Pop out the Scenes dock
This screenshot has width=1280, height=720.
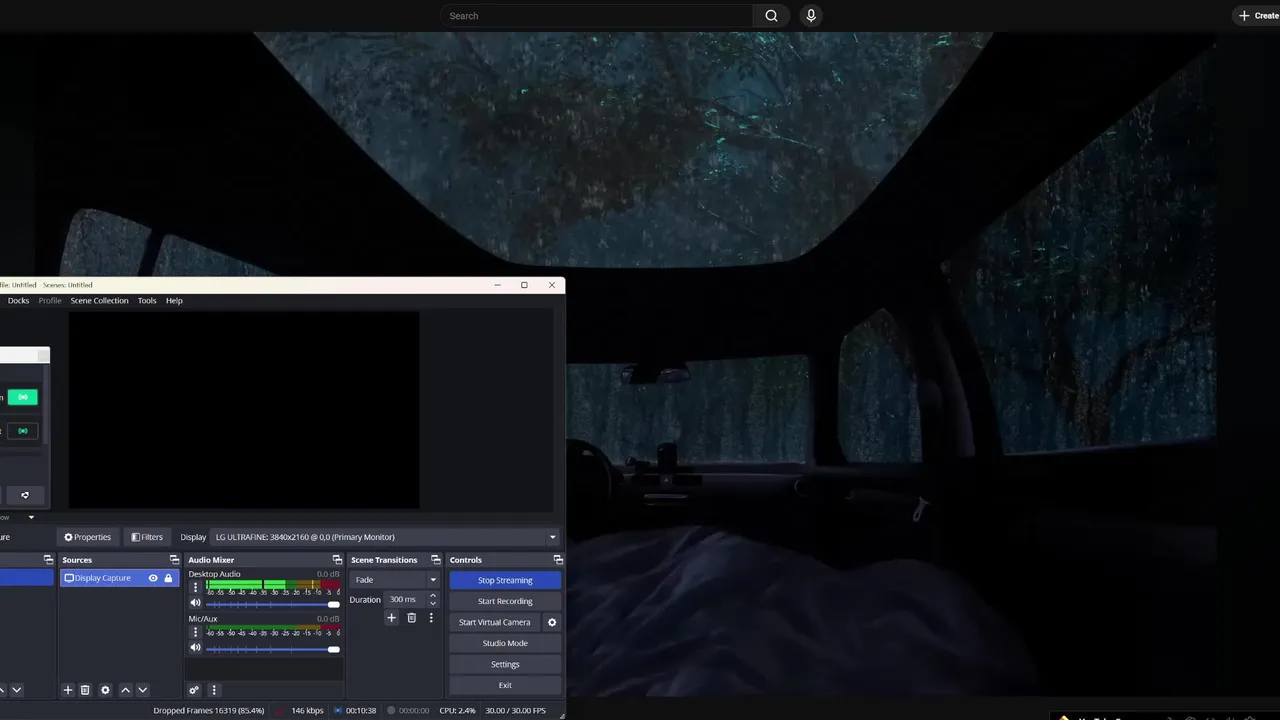(x=48, y=560)
